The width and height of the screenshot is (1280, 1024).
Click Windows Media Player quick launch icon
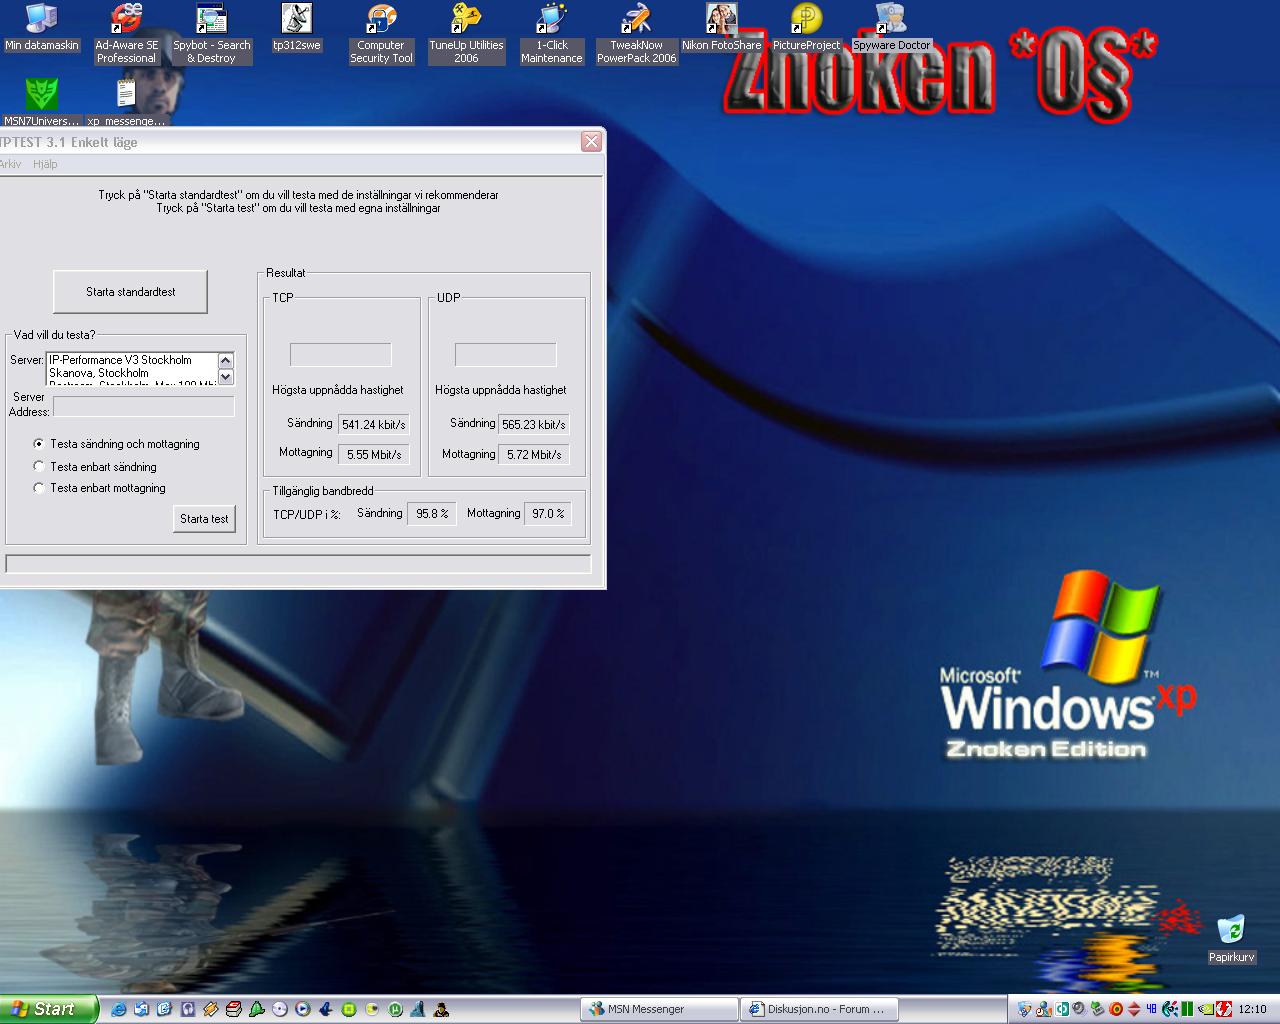pos(302,1009)
